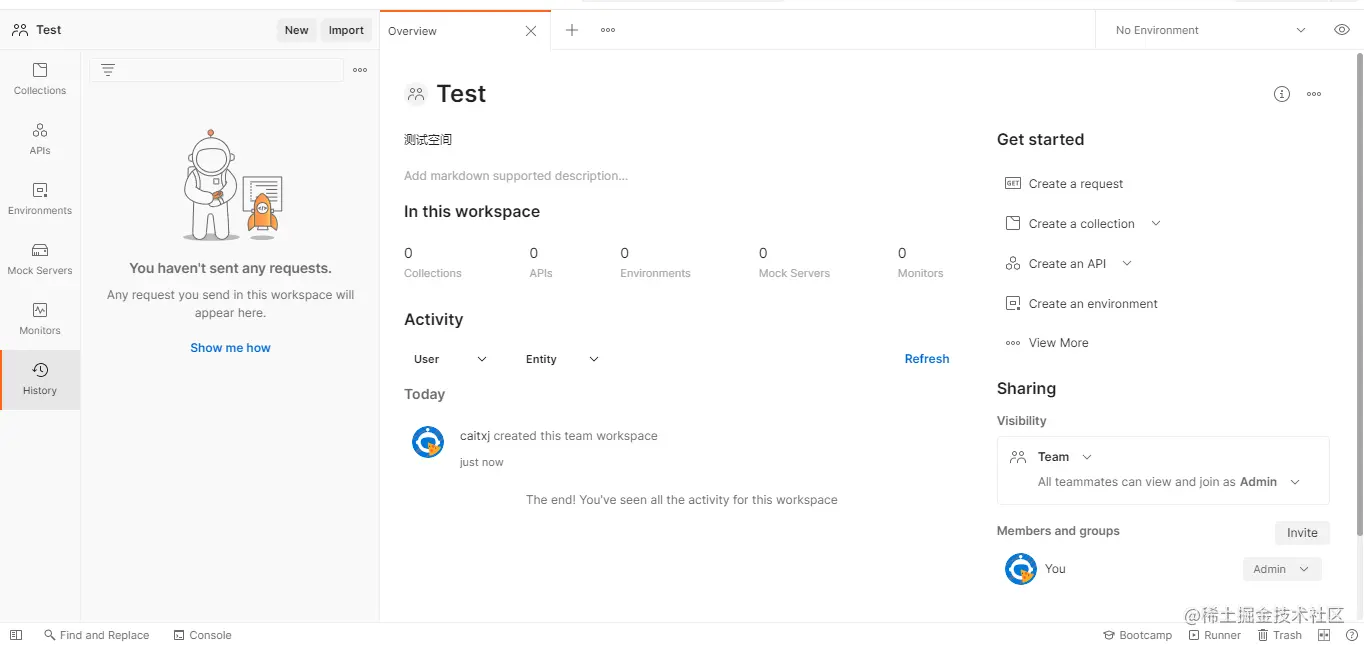Open the help icon in status bar
The image size is (1364, 645).
coord(1352,635)
